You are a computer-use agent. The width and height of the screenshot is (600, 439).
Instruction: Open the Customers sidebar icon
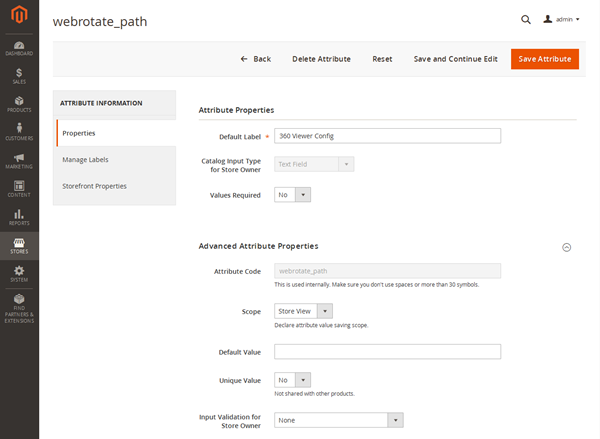pos(19,131)
